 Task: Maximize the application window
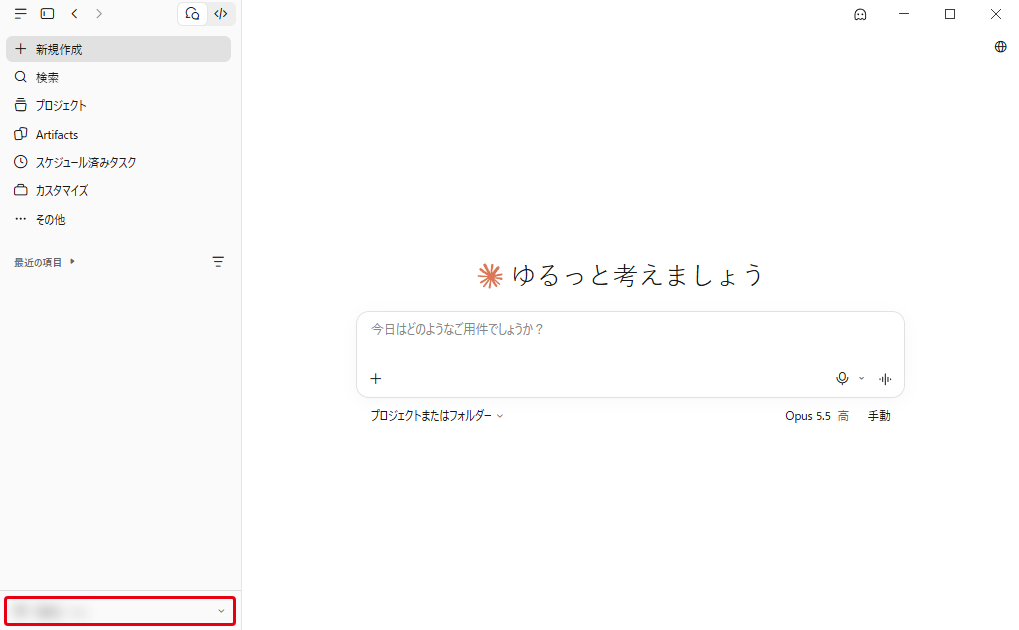pos(950,14)
